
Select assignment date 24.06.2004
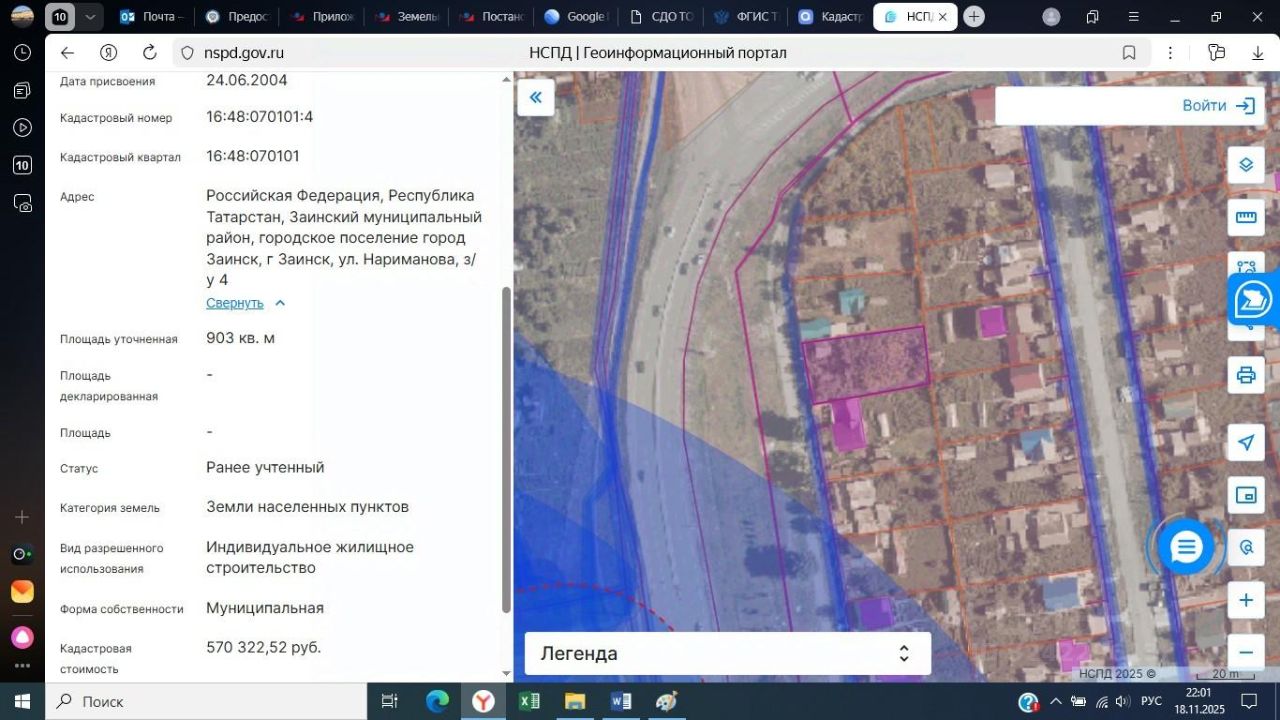click(247, 80)
